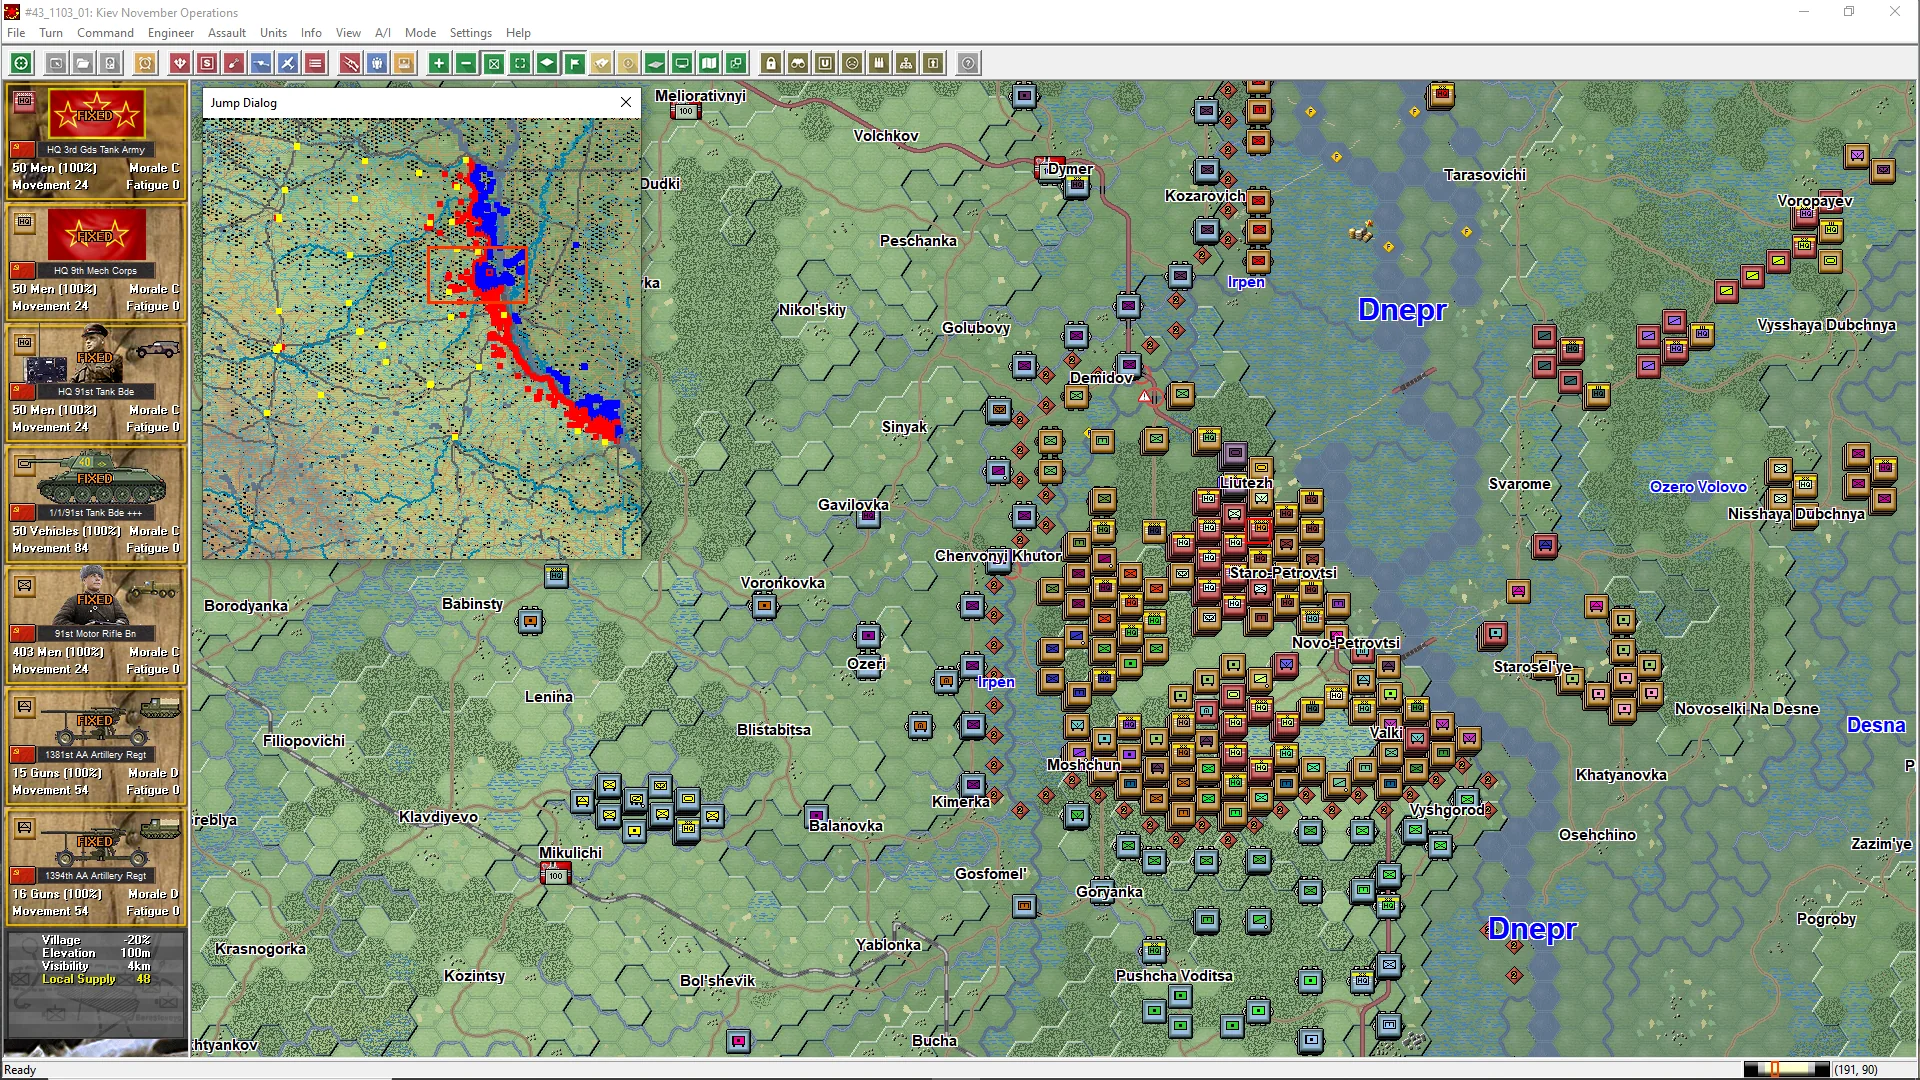Close the Jump Dialog window
Viewport: 1920px width, 1080px height.
626,102
